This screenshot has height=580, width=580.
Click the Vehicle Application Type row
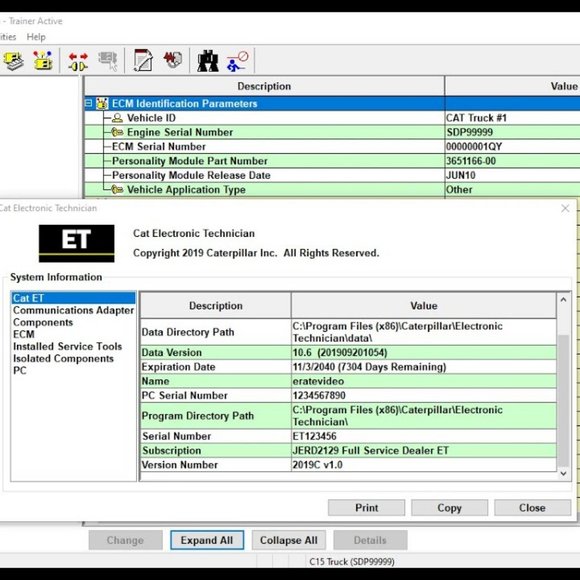coord(332,189)
